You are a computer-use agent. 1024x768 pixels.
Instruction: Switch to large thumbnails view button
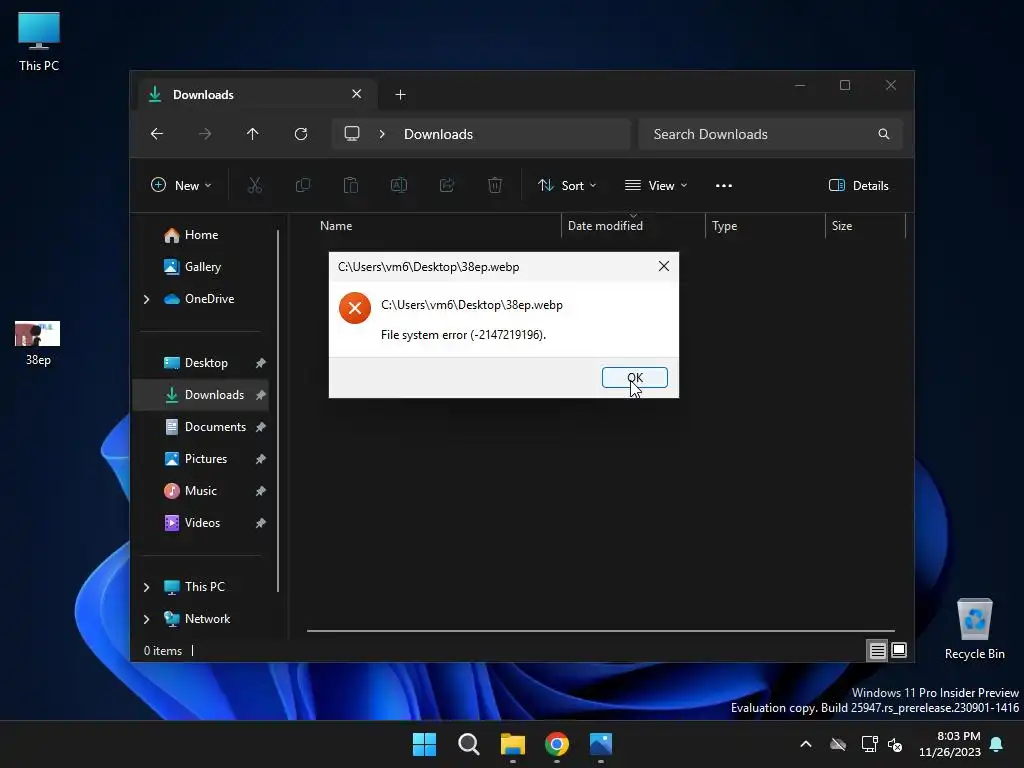click(x=899, y=650)
